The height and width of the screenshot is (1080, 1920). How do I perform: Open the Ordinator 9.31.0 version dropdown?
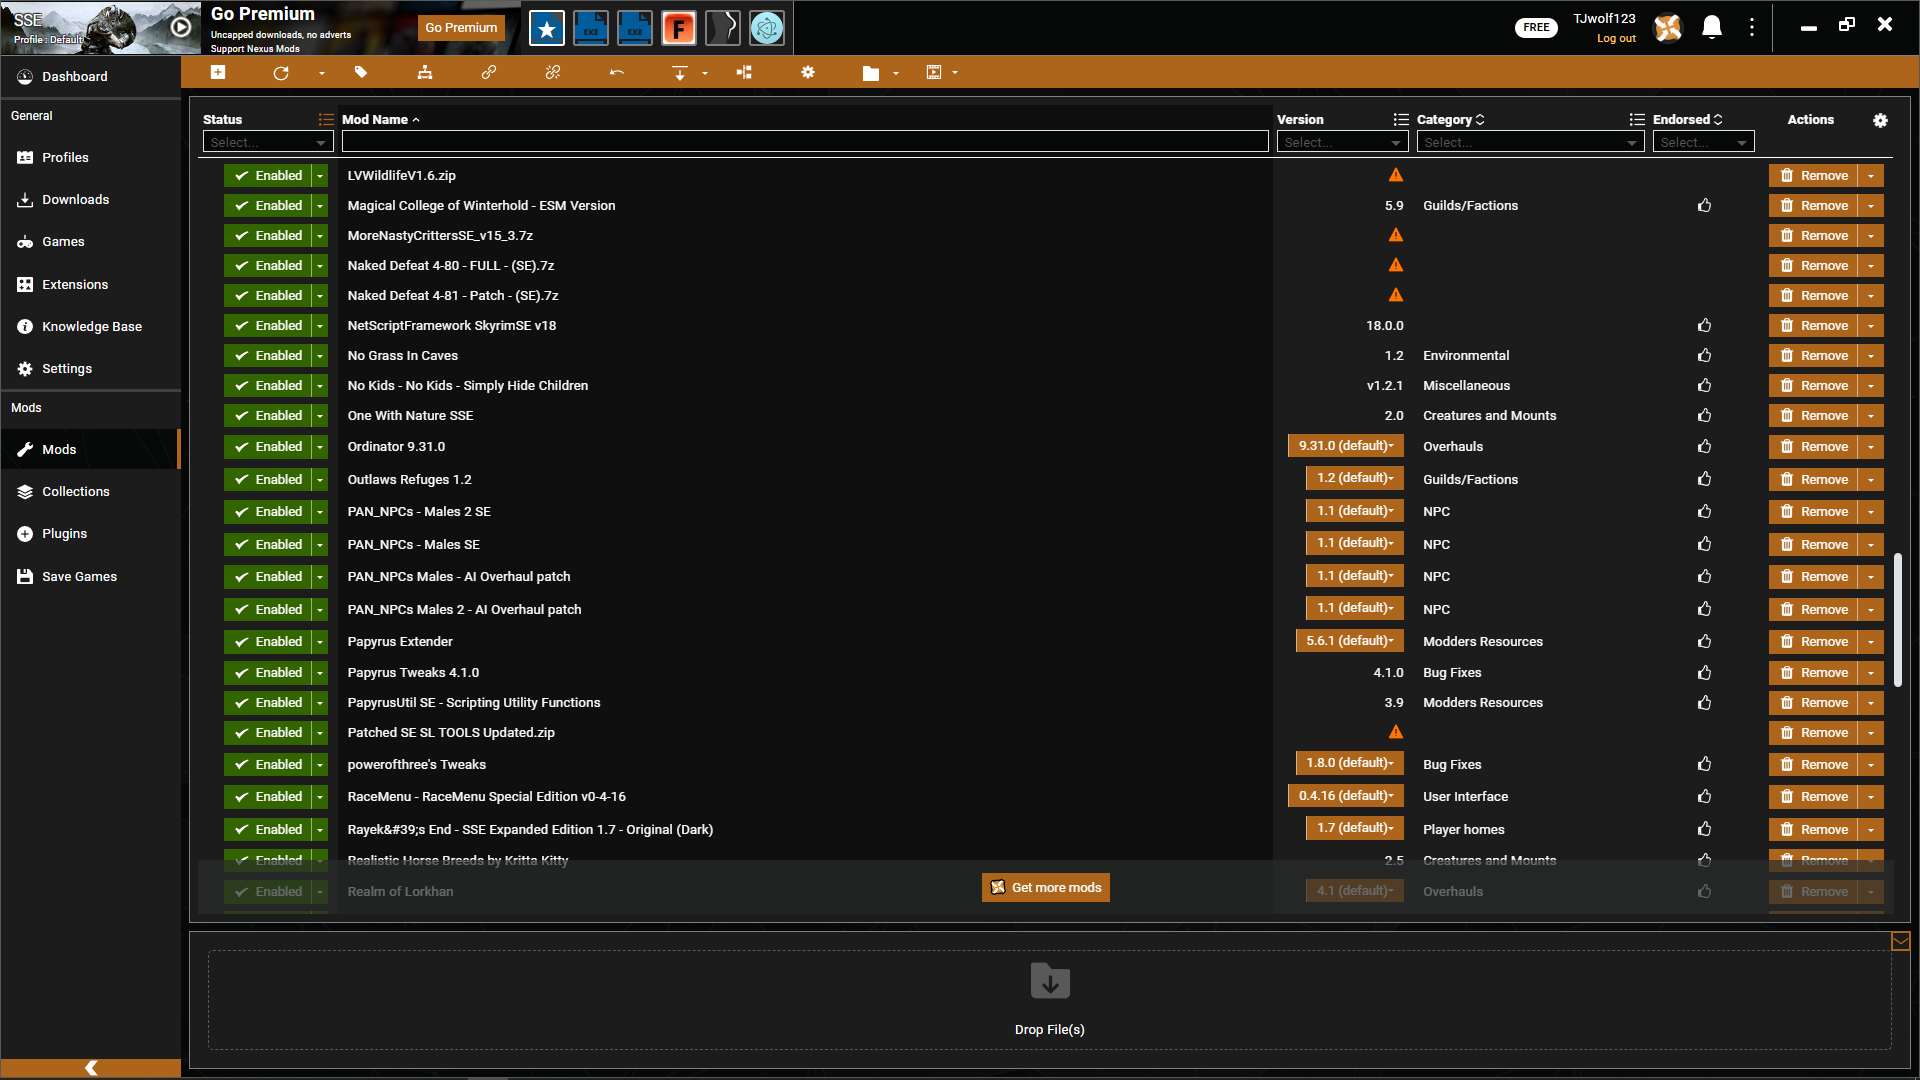coord(1346,446)
